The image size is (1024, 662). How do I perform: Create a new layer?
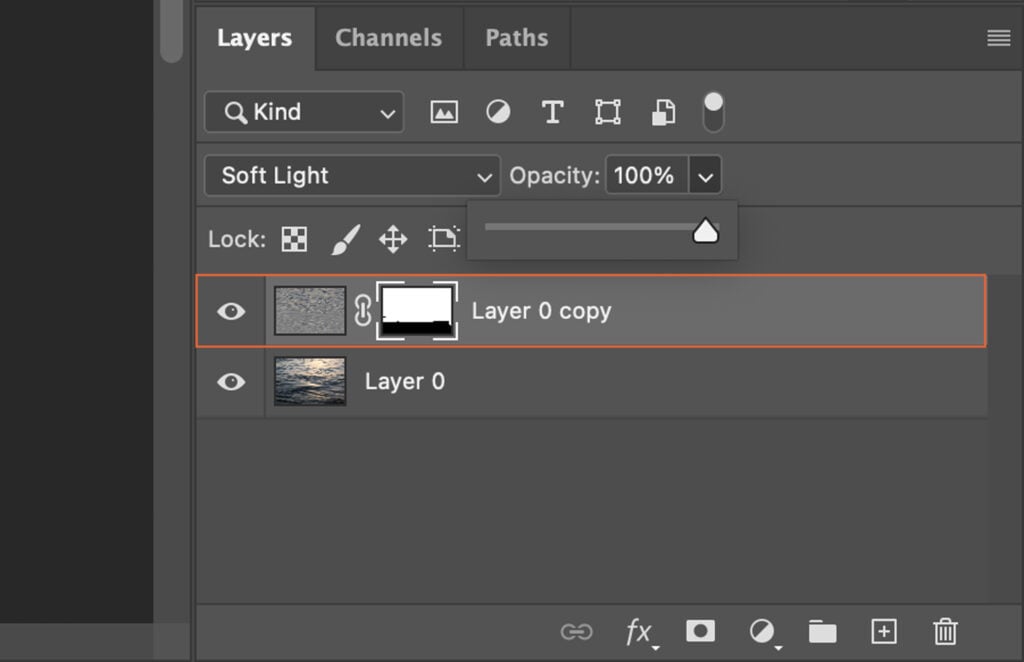[x=883, y=631]
